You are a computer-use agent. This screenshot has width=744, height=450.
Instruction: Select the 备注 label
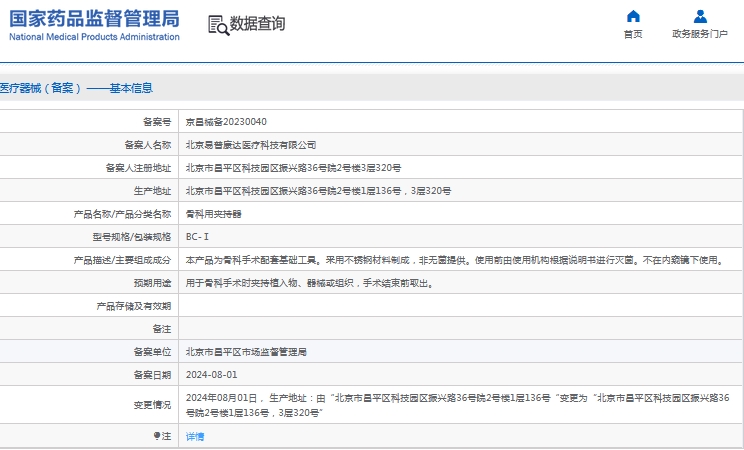tap(162, 329)
